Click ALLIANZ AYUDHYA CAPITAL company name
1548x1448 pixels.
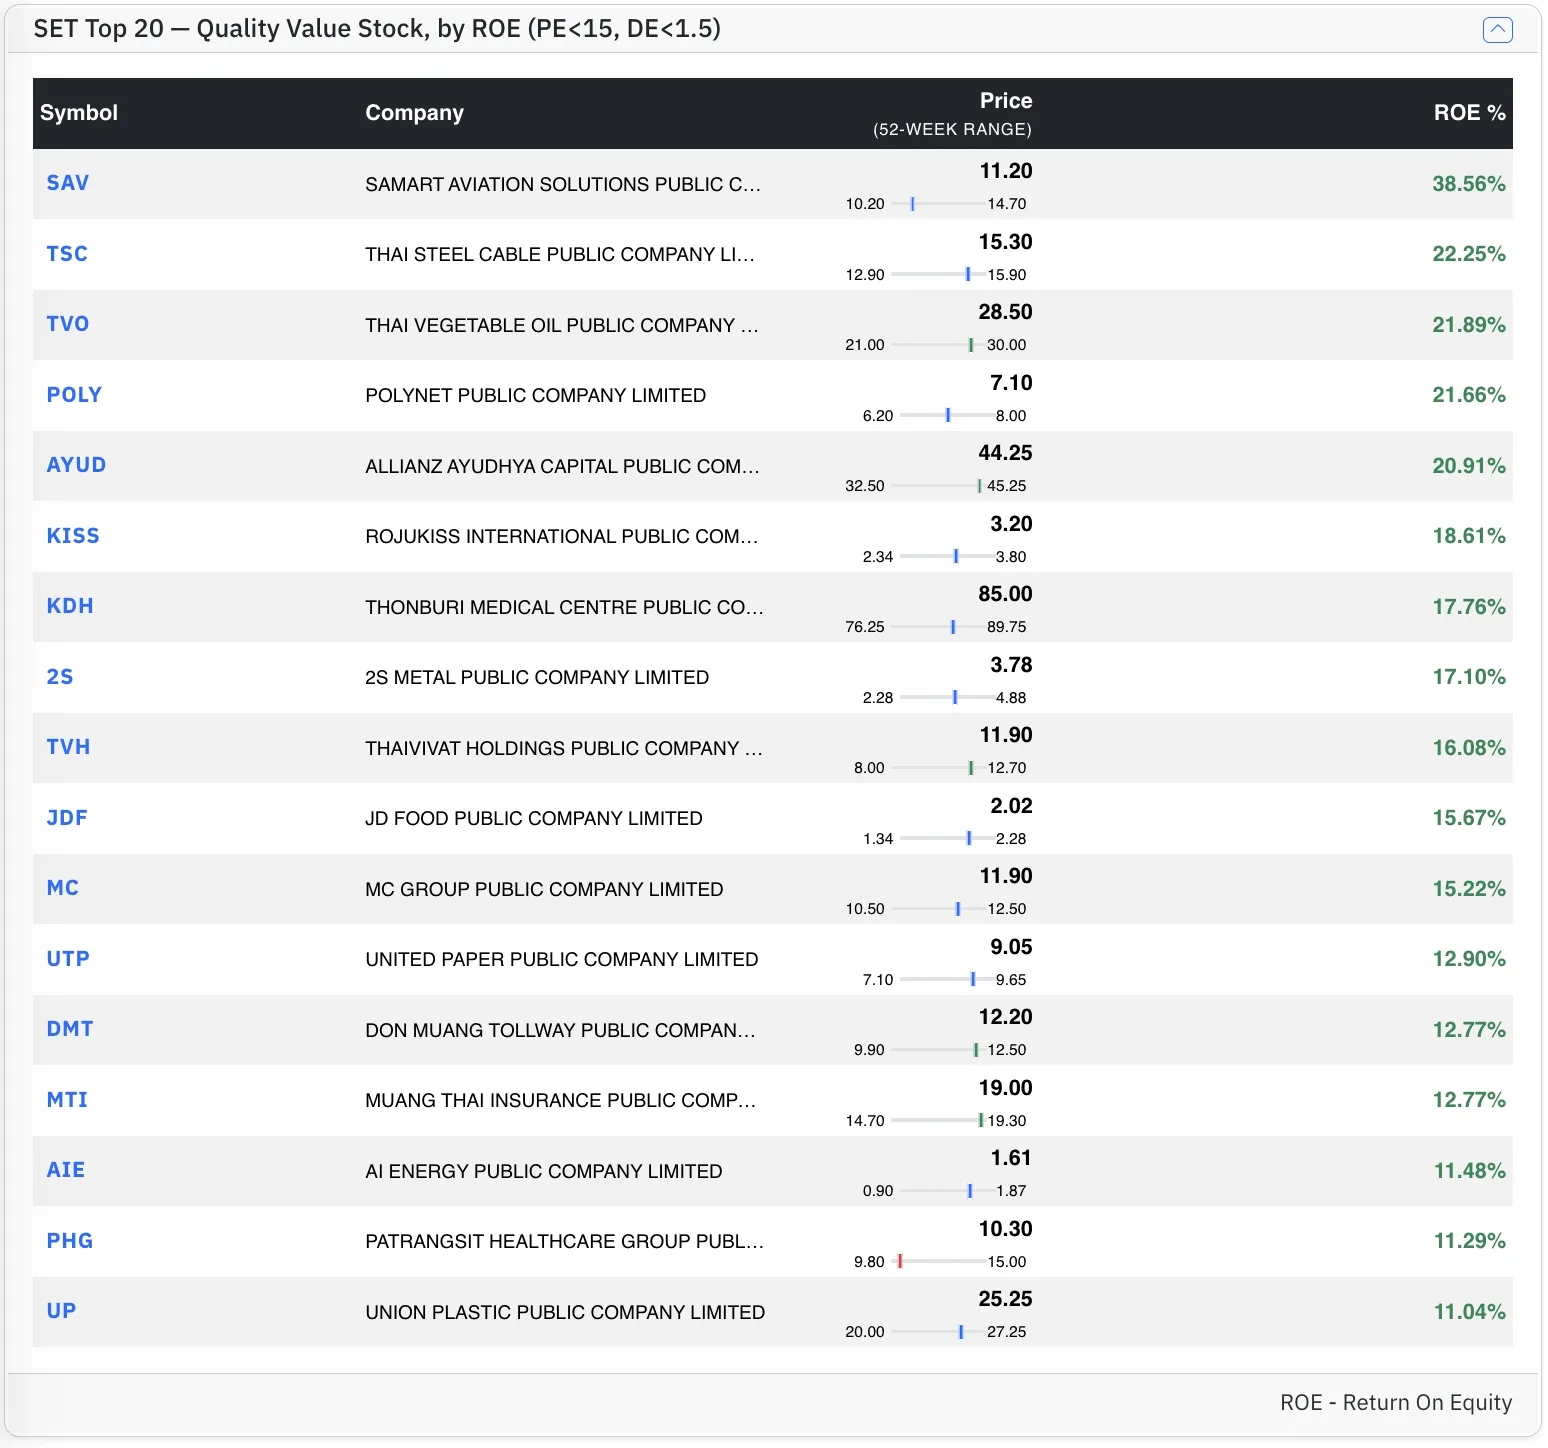[562, 466]
